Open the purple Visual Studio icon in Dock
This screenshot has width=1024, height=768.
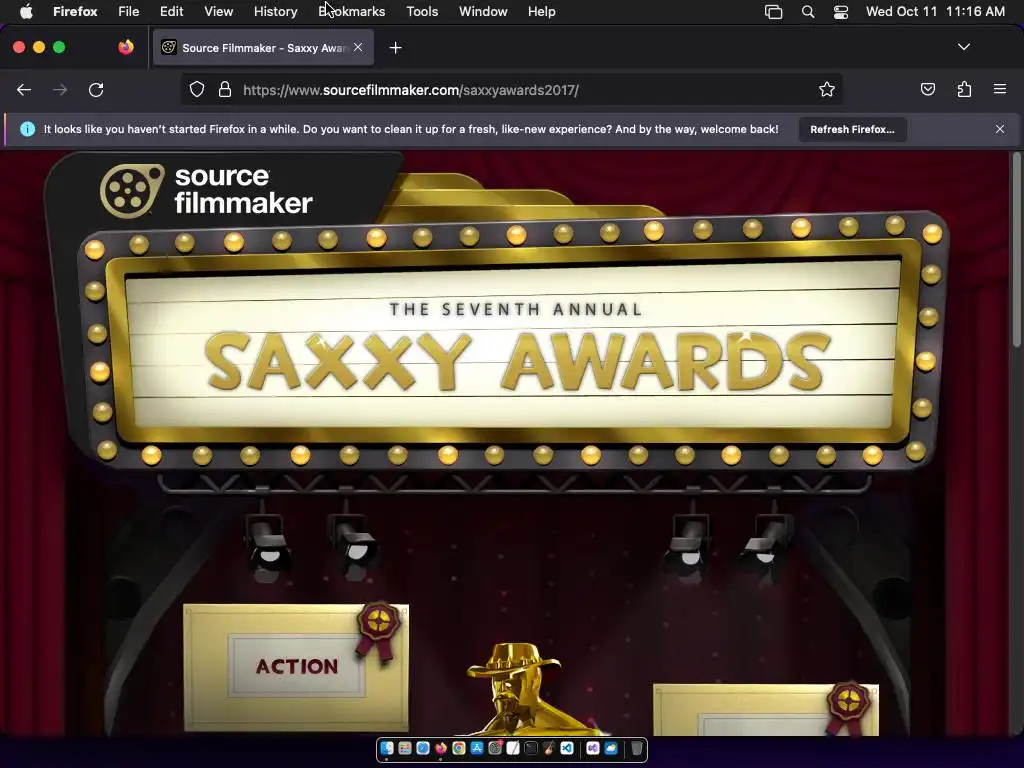point(593,748)
